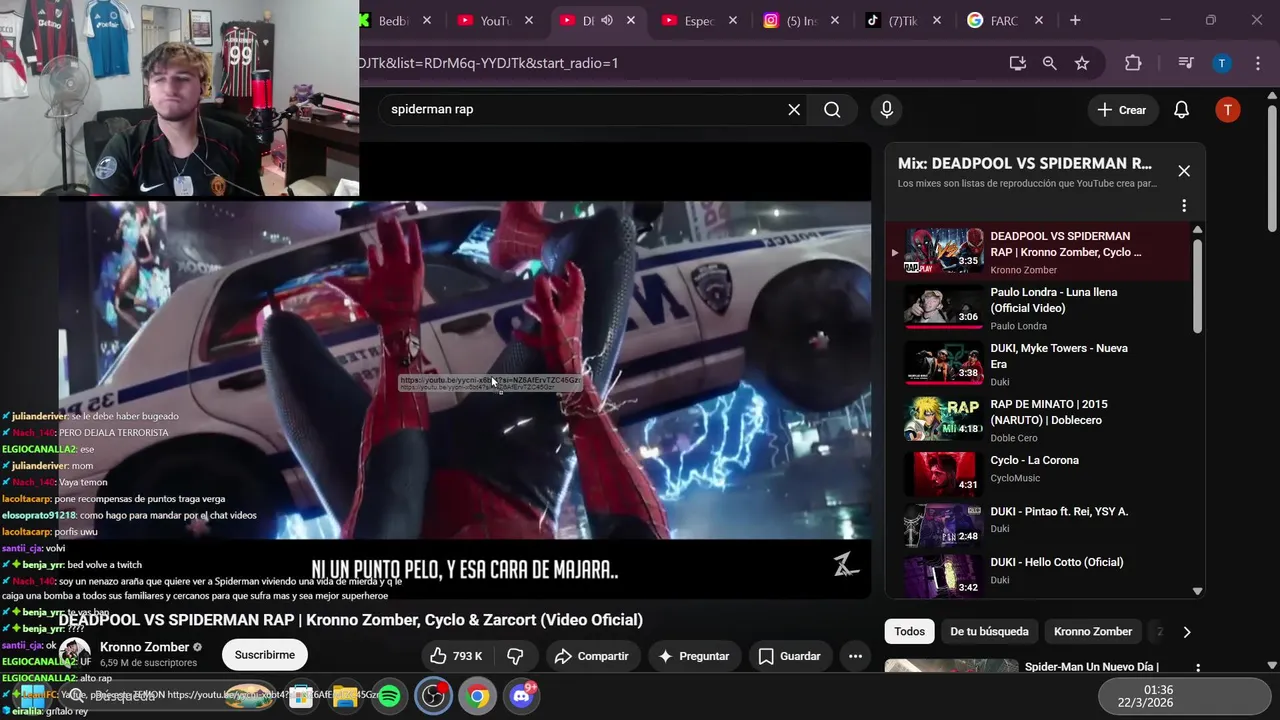This screenshot has height=720, width=1280.
Task: Open the Chrome extensions puzzle icon
Action: pyautogui.click(x=1132, y=63)
